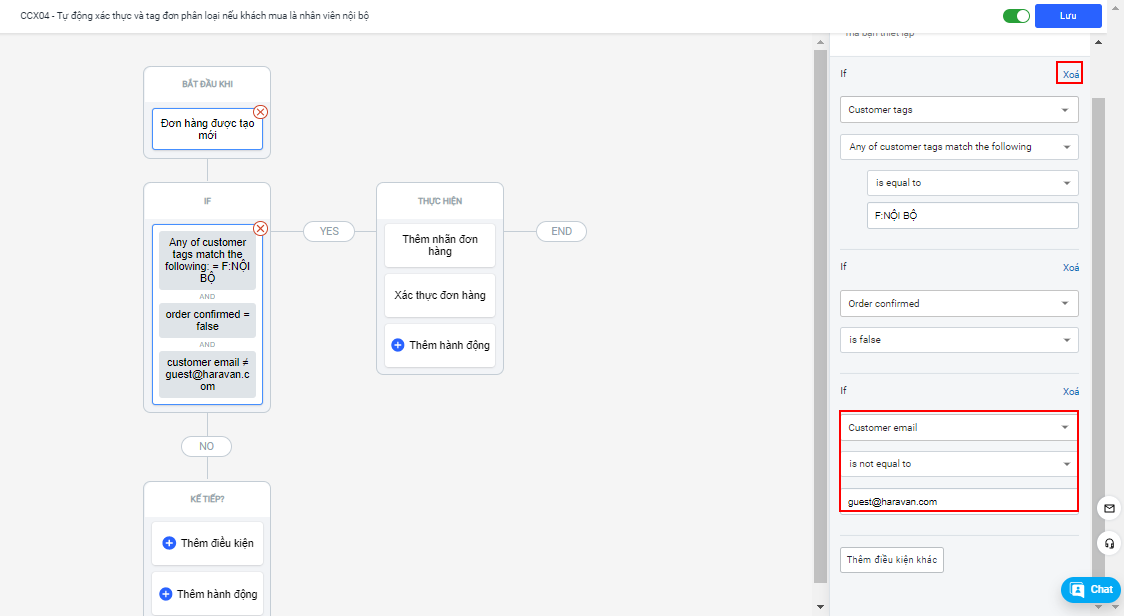The width and height of the screenshot is (1124, 616).
Task: Select the 'Thêm nhãn đơn hàng' action
Action: (440, 246)
